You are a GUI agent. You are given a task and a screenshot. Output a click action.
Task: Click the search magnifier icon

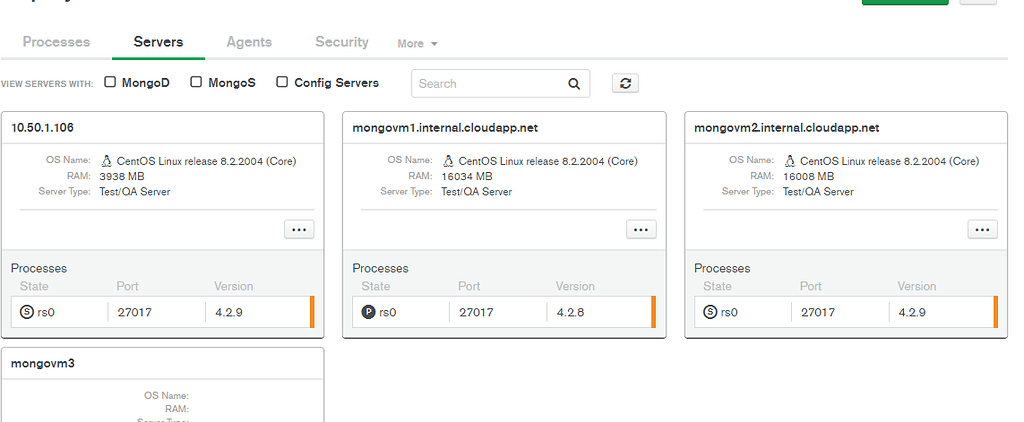click(x=574, y=84)
